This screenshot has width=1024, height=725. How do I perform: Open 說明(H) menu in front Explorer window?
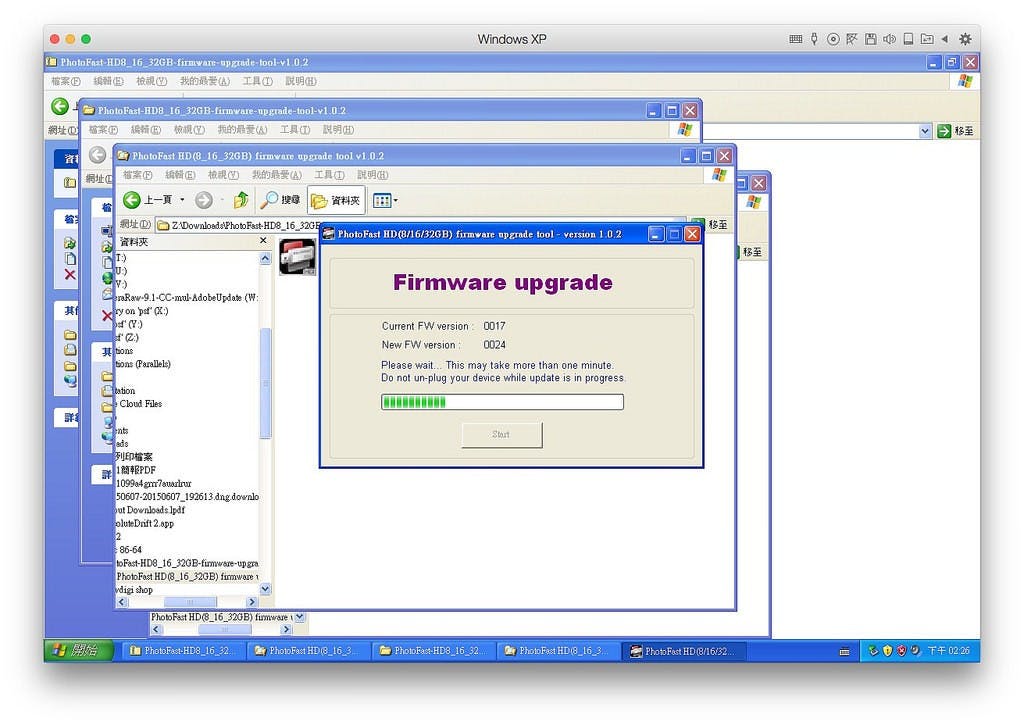click(372, 175)
